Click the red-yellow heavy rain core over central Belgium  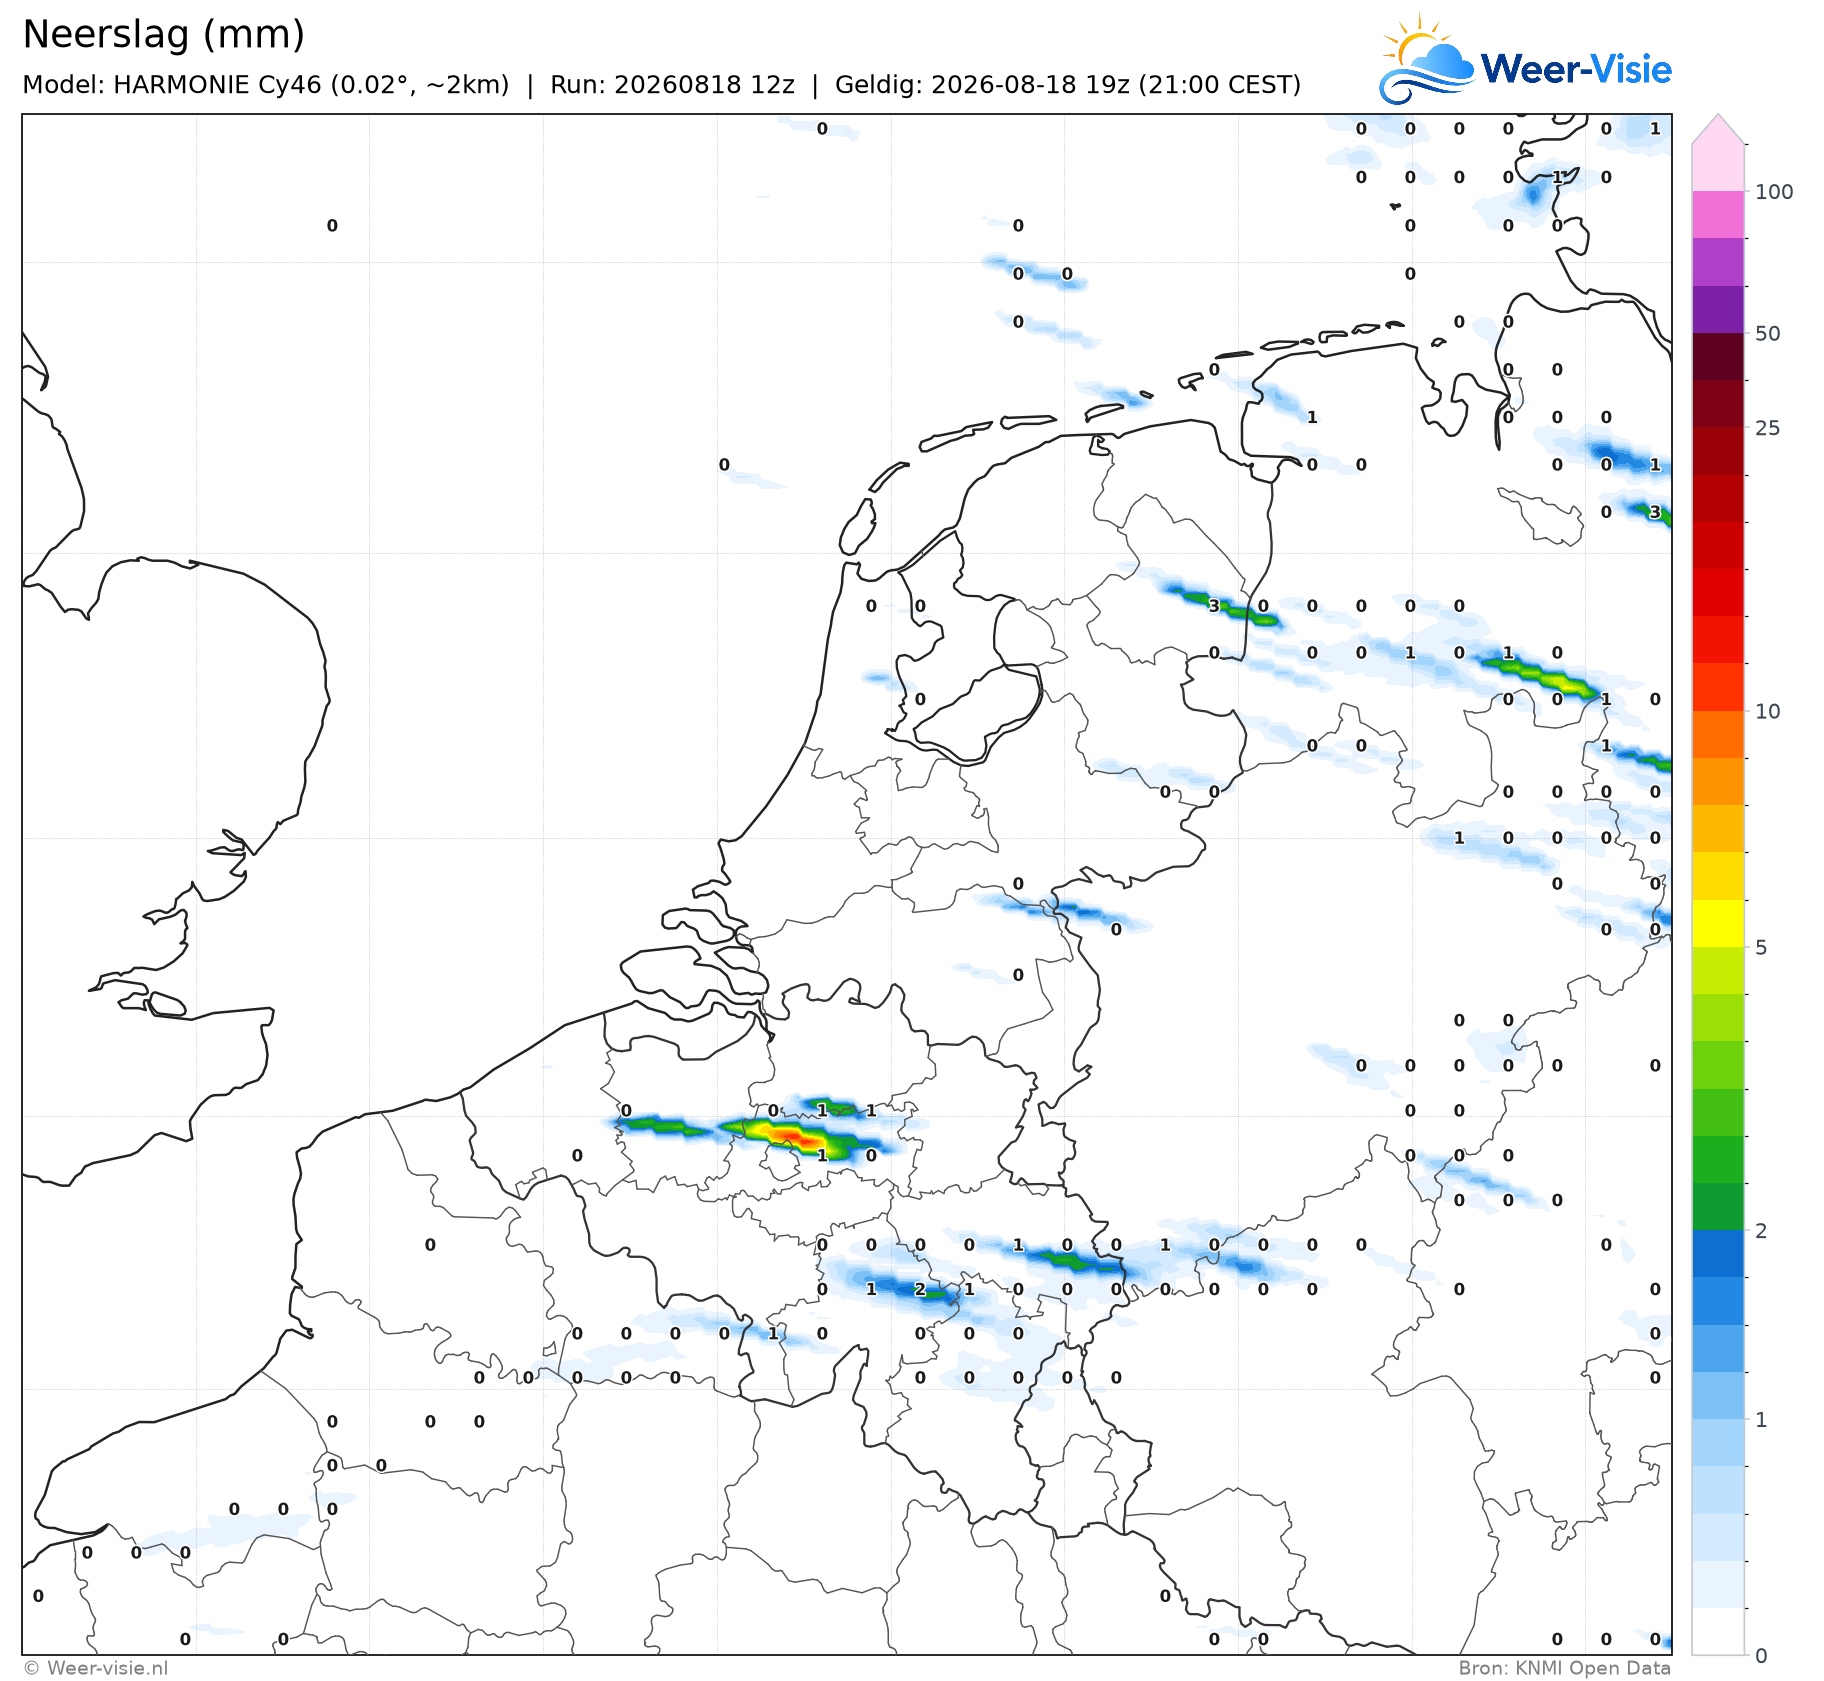795,1136
